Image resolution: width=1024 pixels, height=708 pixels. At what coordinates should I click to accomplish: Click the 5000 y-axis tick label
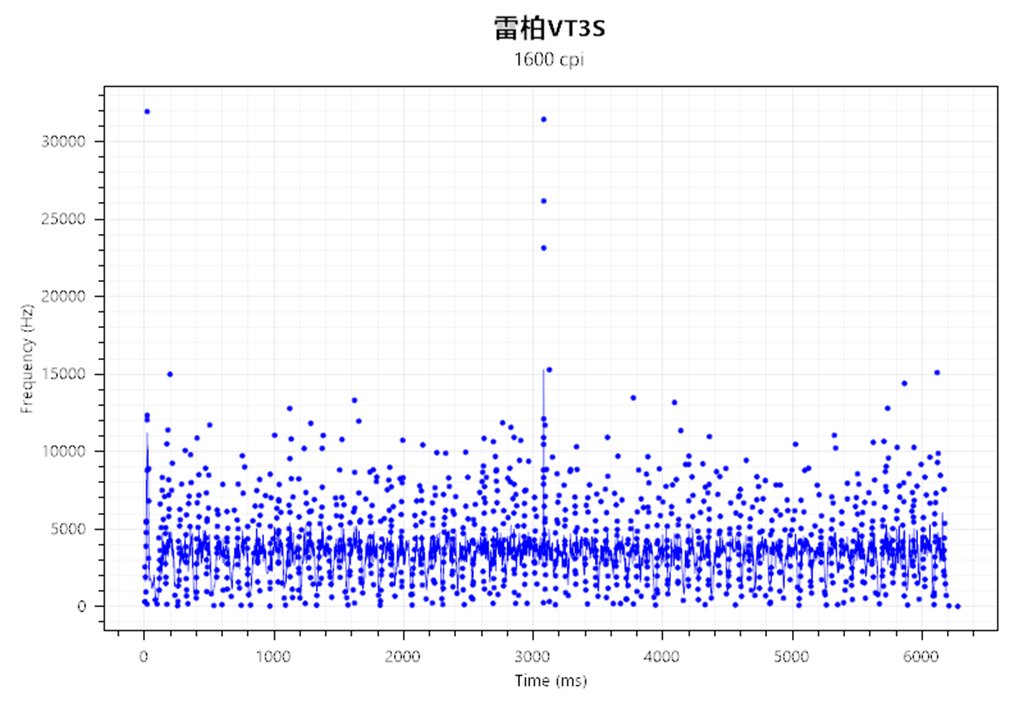68,529
